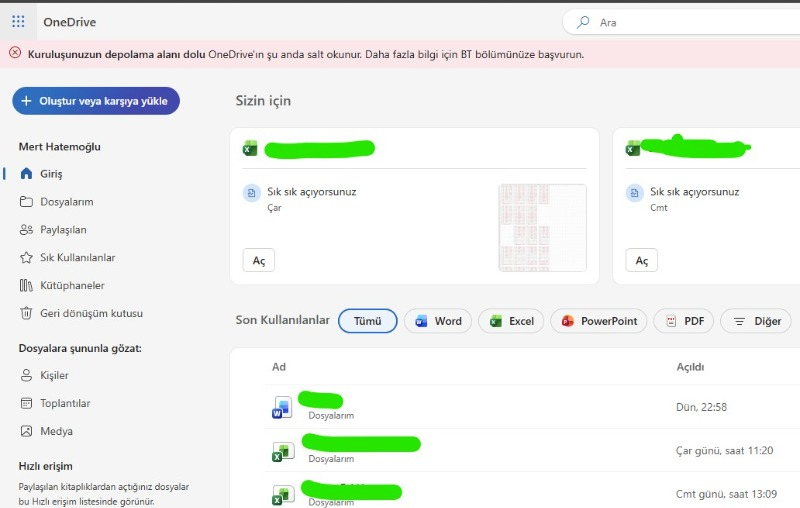Click Dosyalarım location under Word file
The height and width of the screenshot is (508, 800).
coord(331,416)
